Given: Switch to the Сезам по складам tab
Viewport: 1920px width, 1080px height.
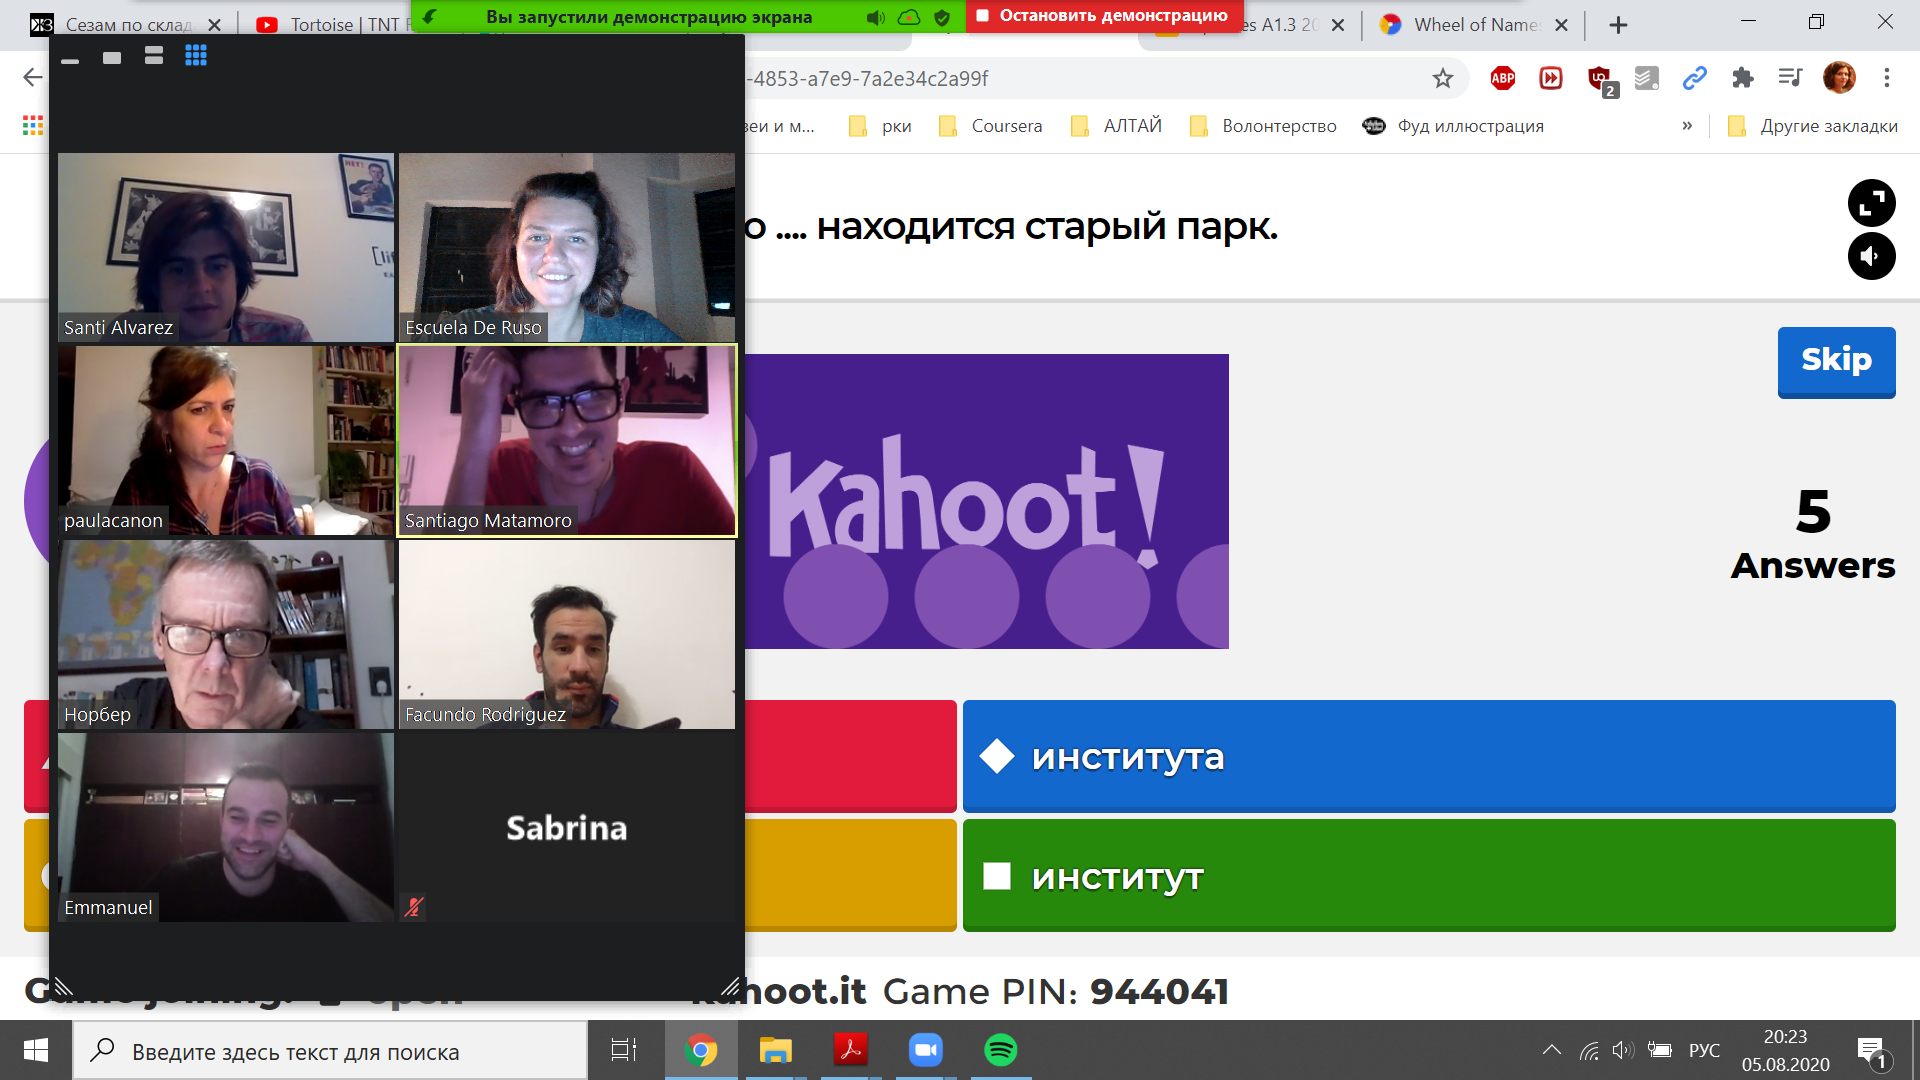Looking at the screenshot, I should point(125,25).
